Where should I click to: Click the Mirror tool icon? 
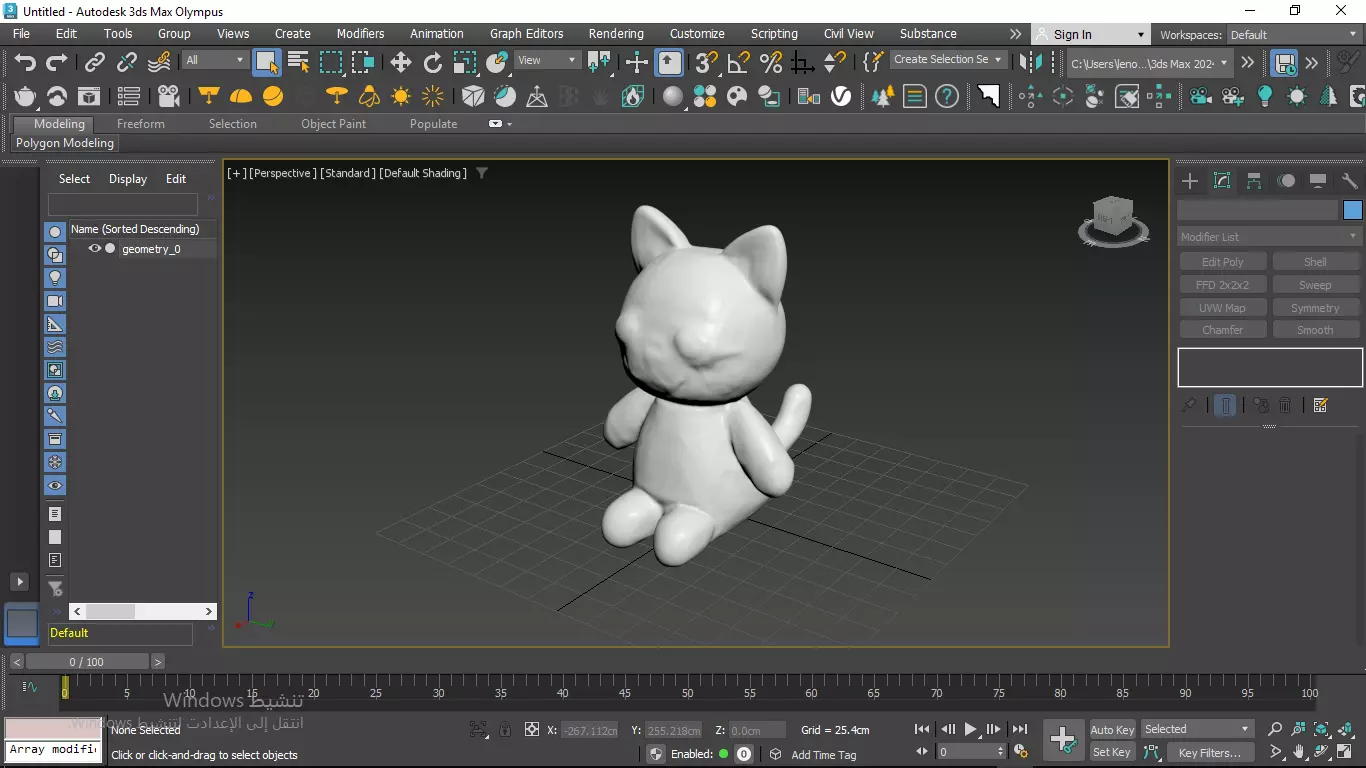click(1029, 62)
